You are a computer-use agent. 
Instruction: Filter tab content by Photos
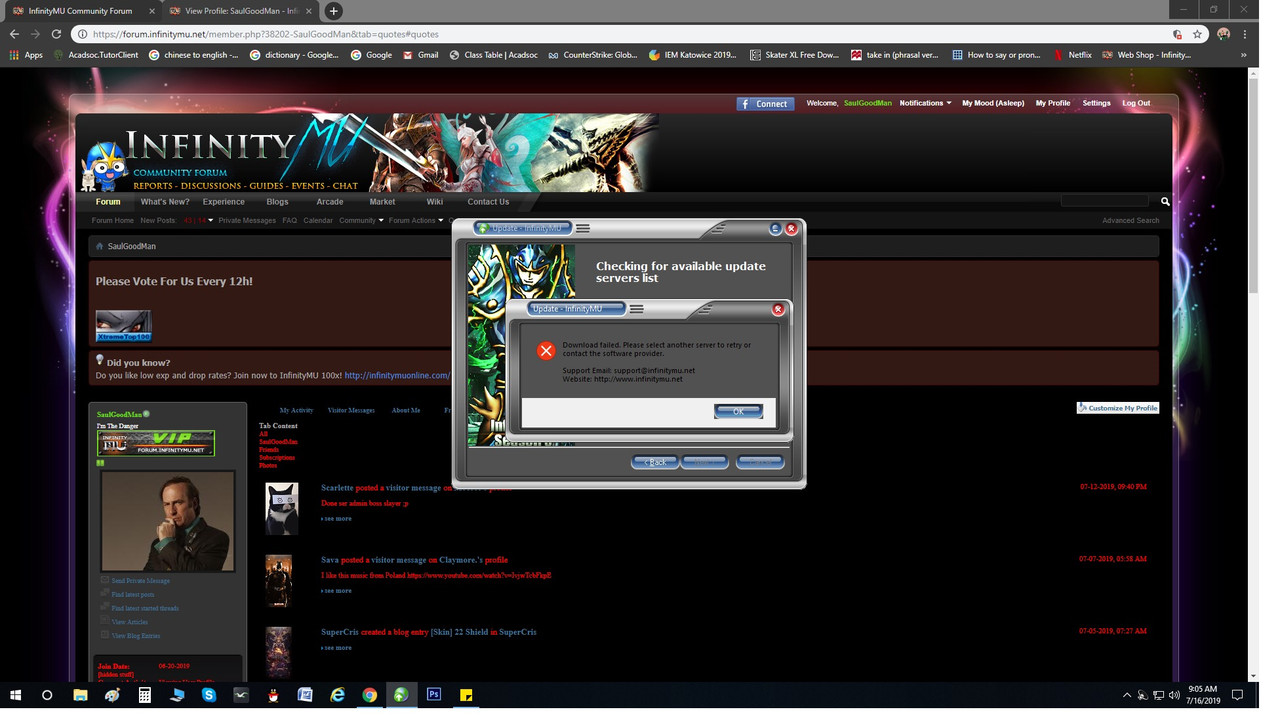268,466
